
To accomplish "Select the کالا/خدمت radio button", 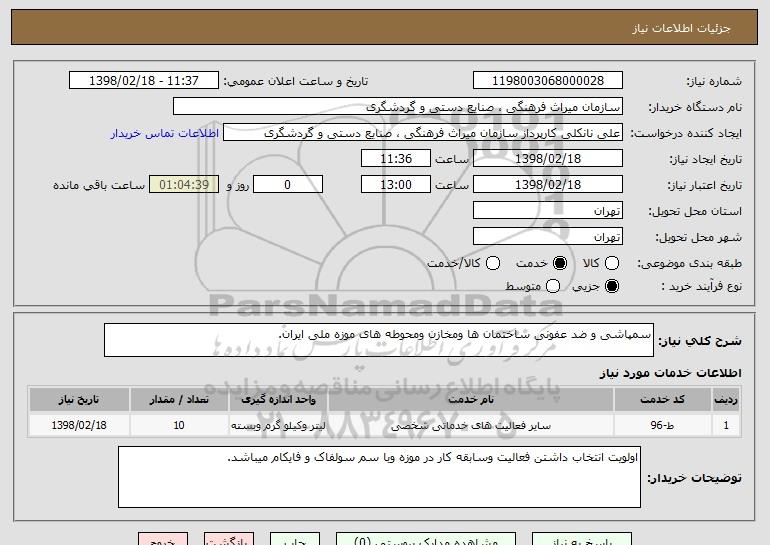I will [493, 263].
